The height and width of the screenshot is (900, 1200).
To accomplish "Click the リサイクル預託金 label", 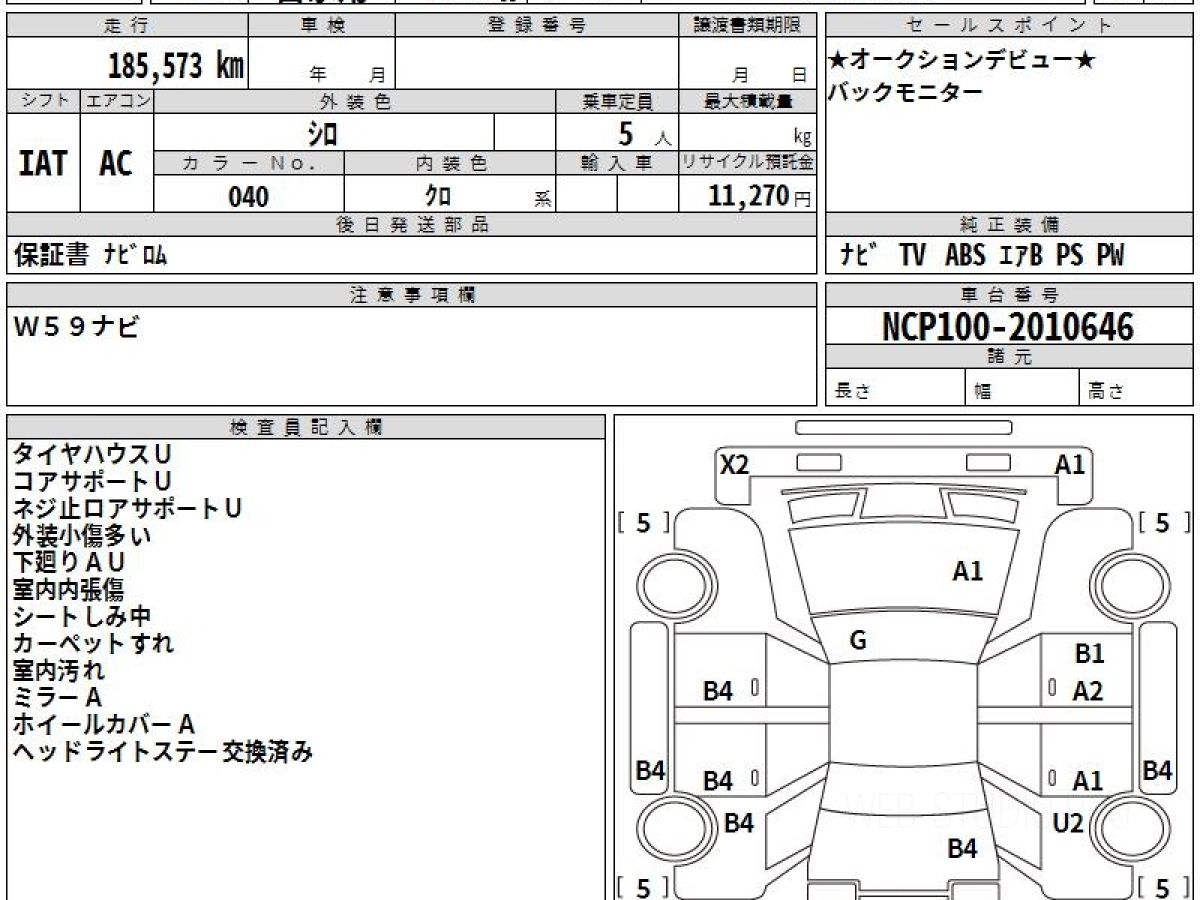I will (747, 164).
